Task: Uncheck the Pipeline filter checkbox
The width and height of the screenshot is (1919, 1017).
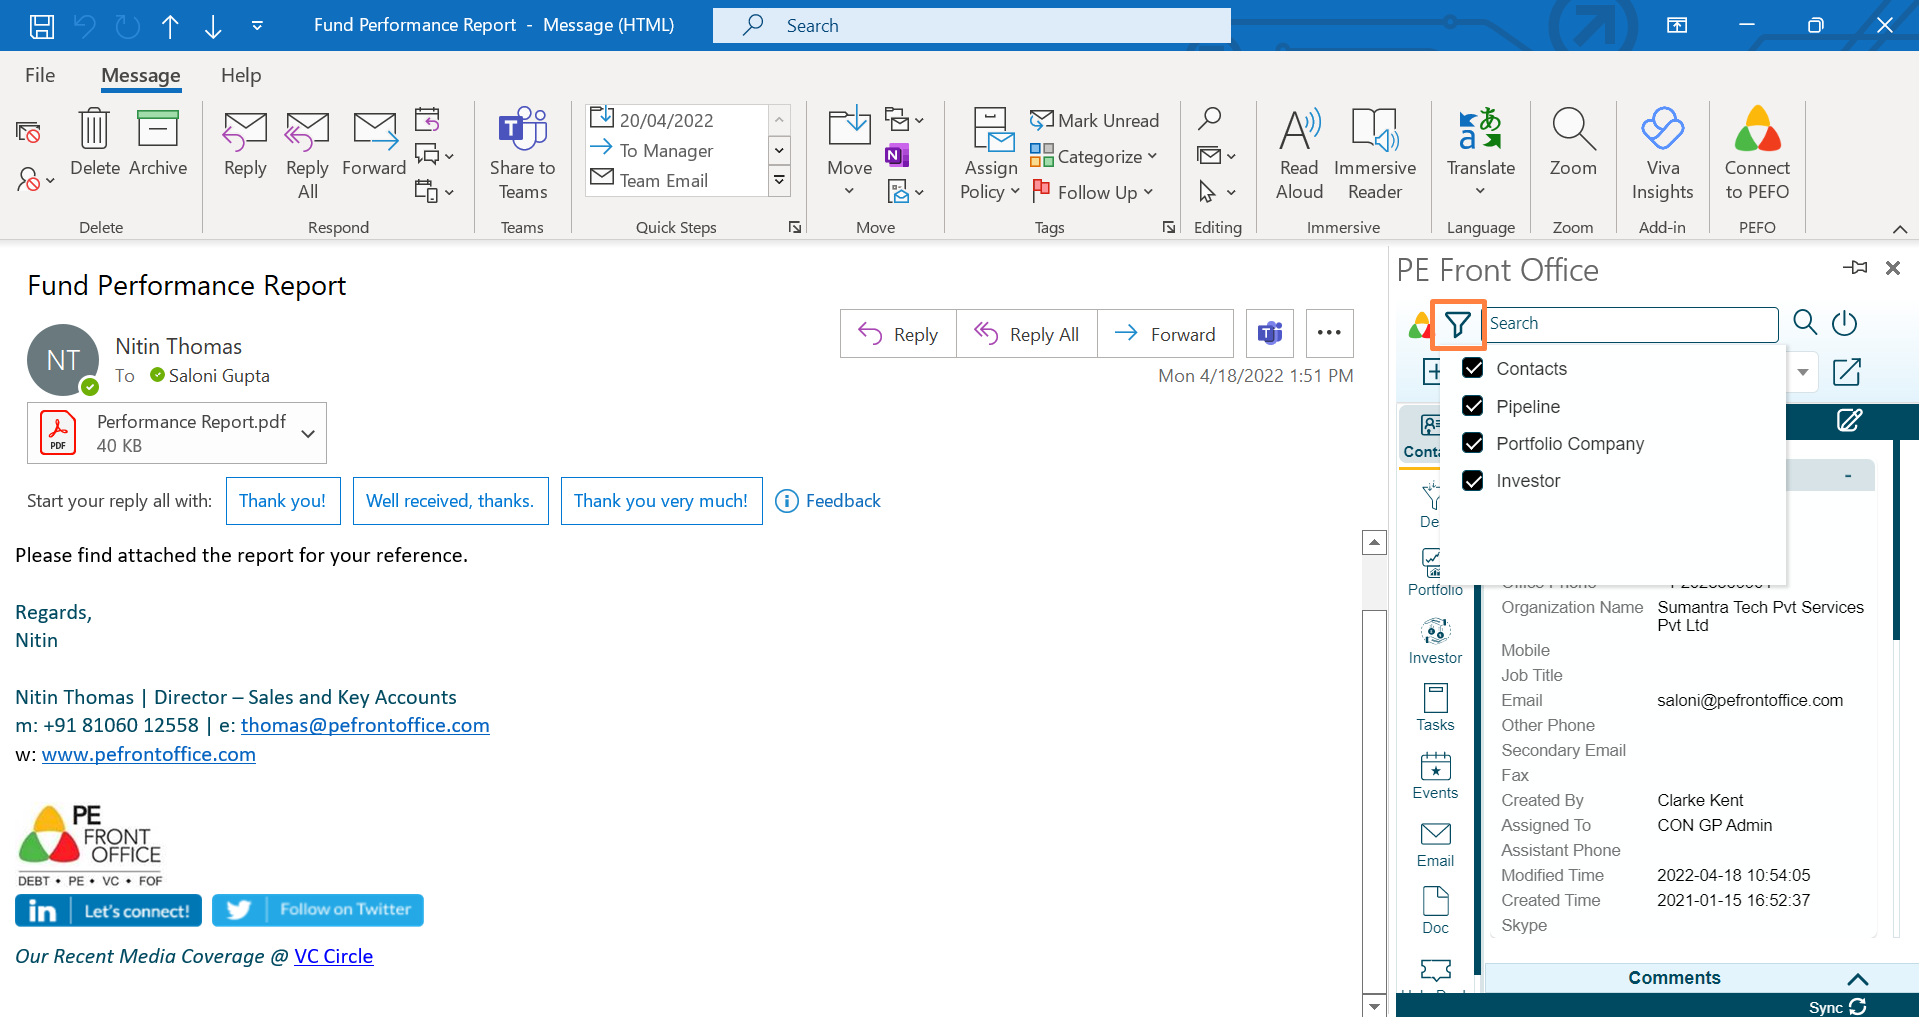Action: (x=1473, y=406)
